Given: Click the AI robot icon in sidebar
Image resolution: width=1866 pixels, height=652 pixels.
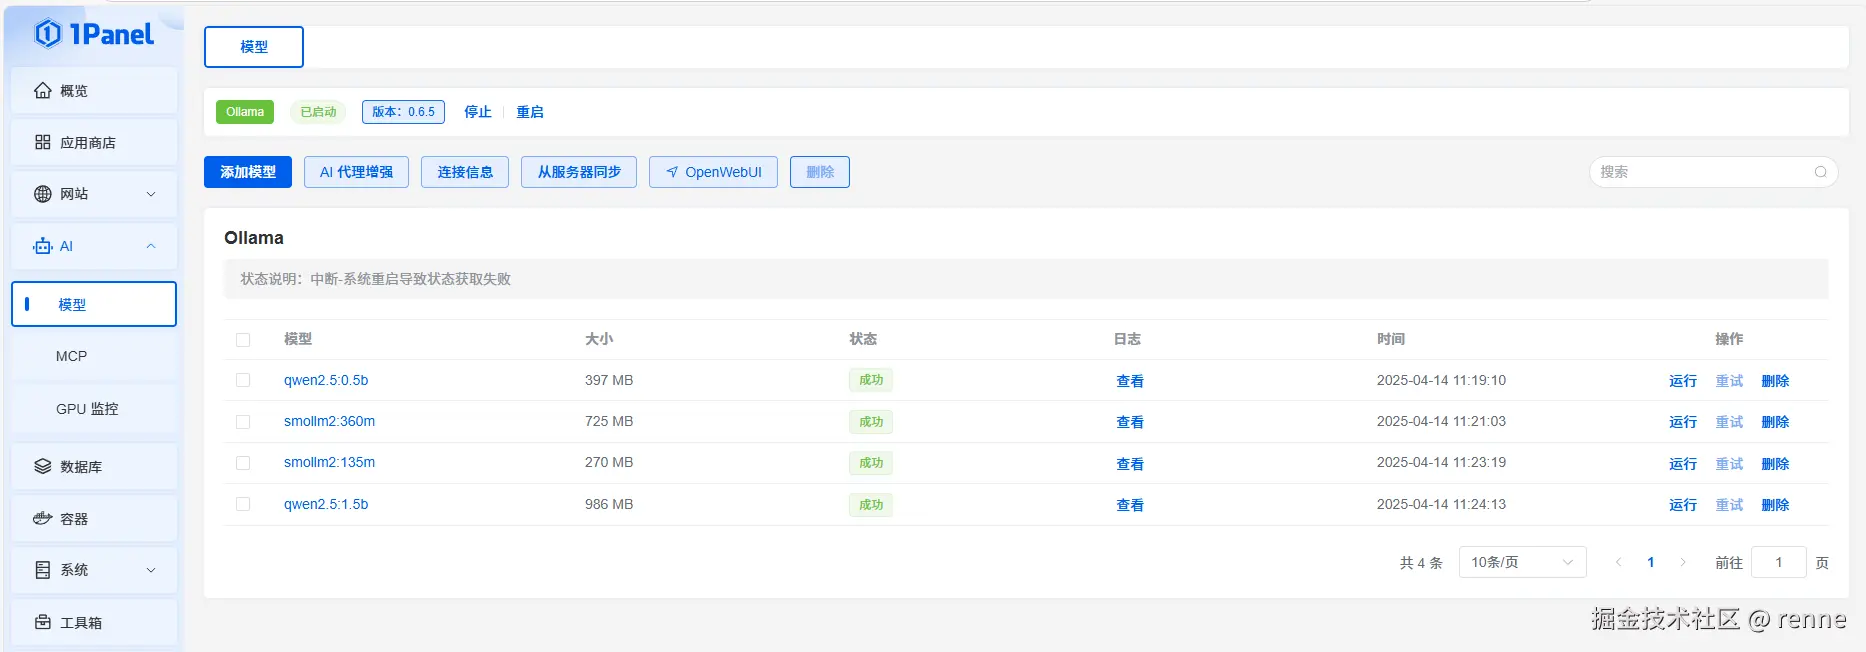Looking at the screenshot, I should [x=43, y=246].
